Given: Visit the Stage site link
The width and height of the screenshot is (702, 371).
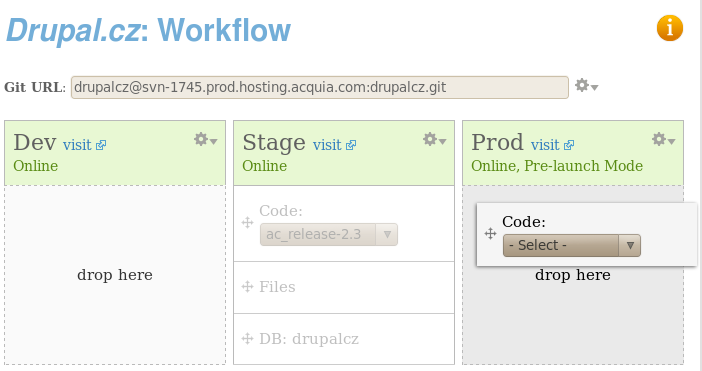Looking at the screenshot, I should 327,145.
